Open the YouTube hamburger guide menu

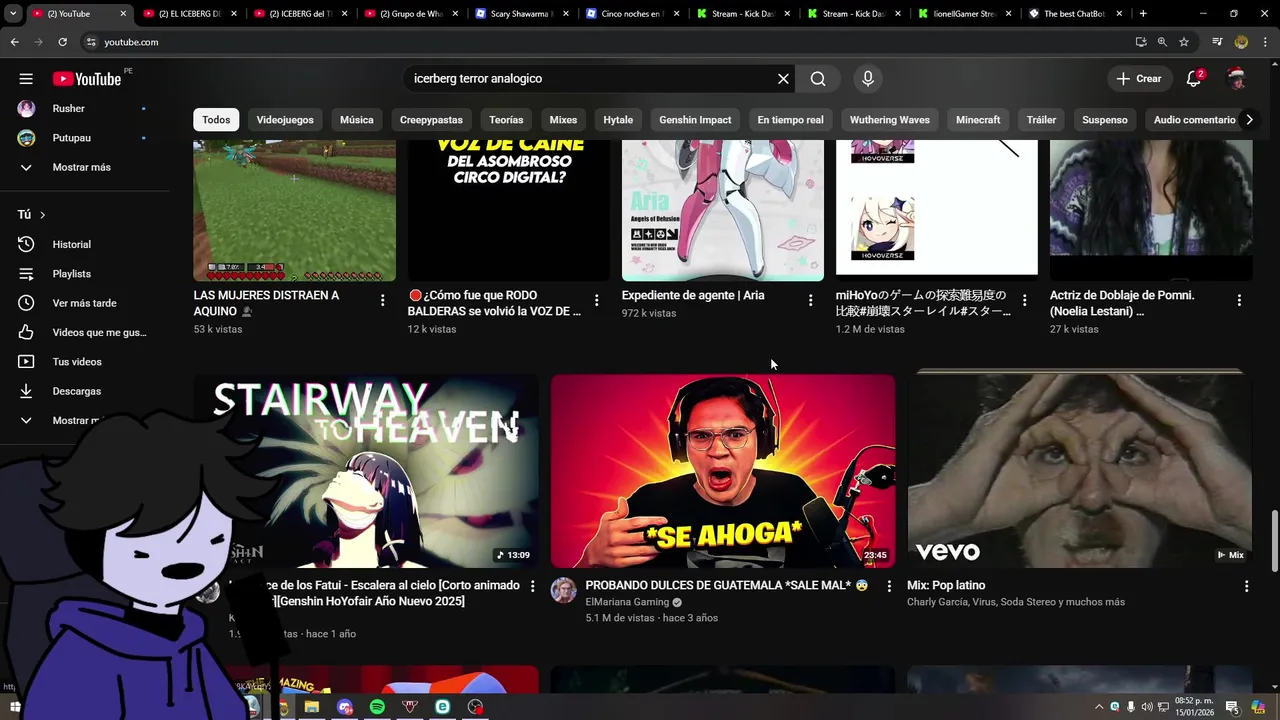(x=26, y=79)
